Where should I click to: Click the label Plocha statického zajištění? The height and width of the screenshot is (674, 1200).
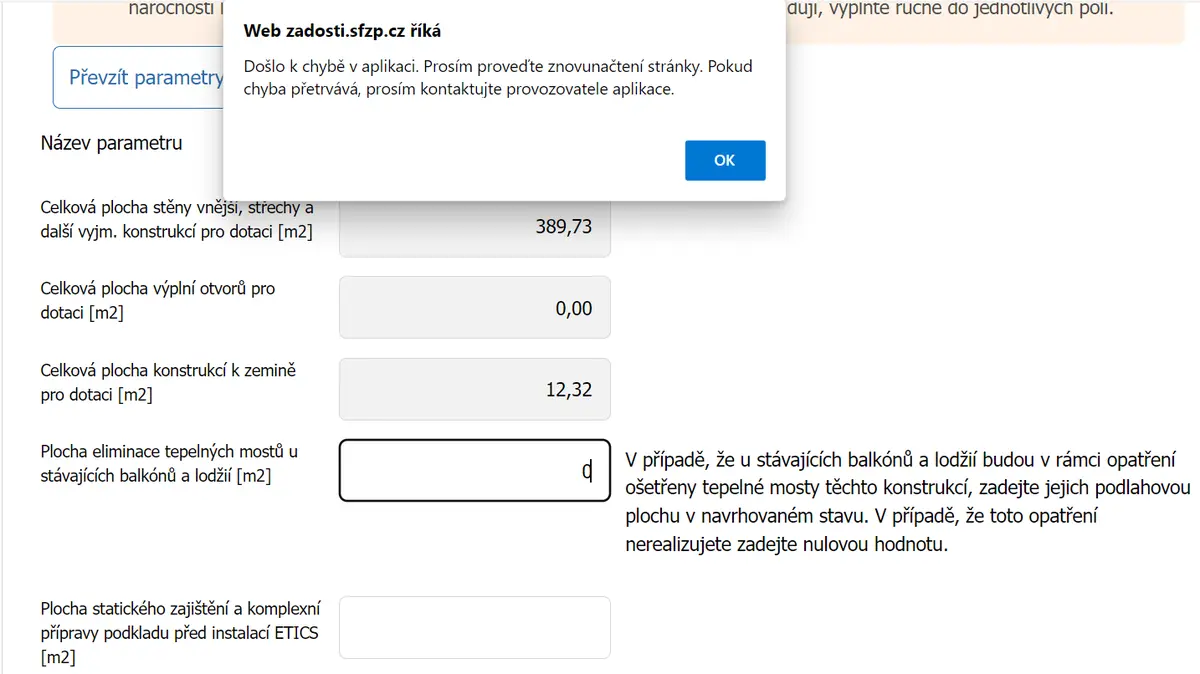[x=180, y=632]
